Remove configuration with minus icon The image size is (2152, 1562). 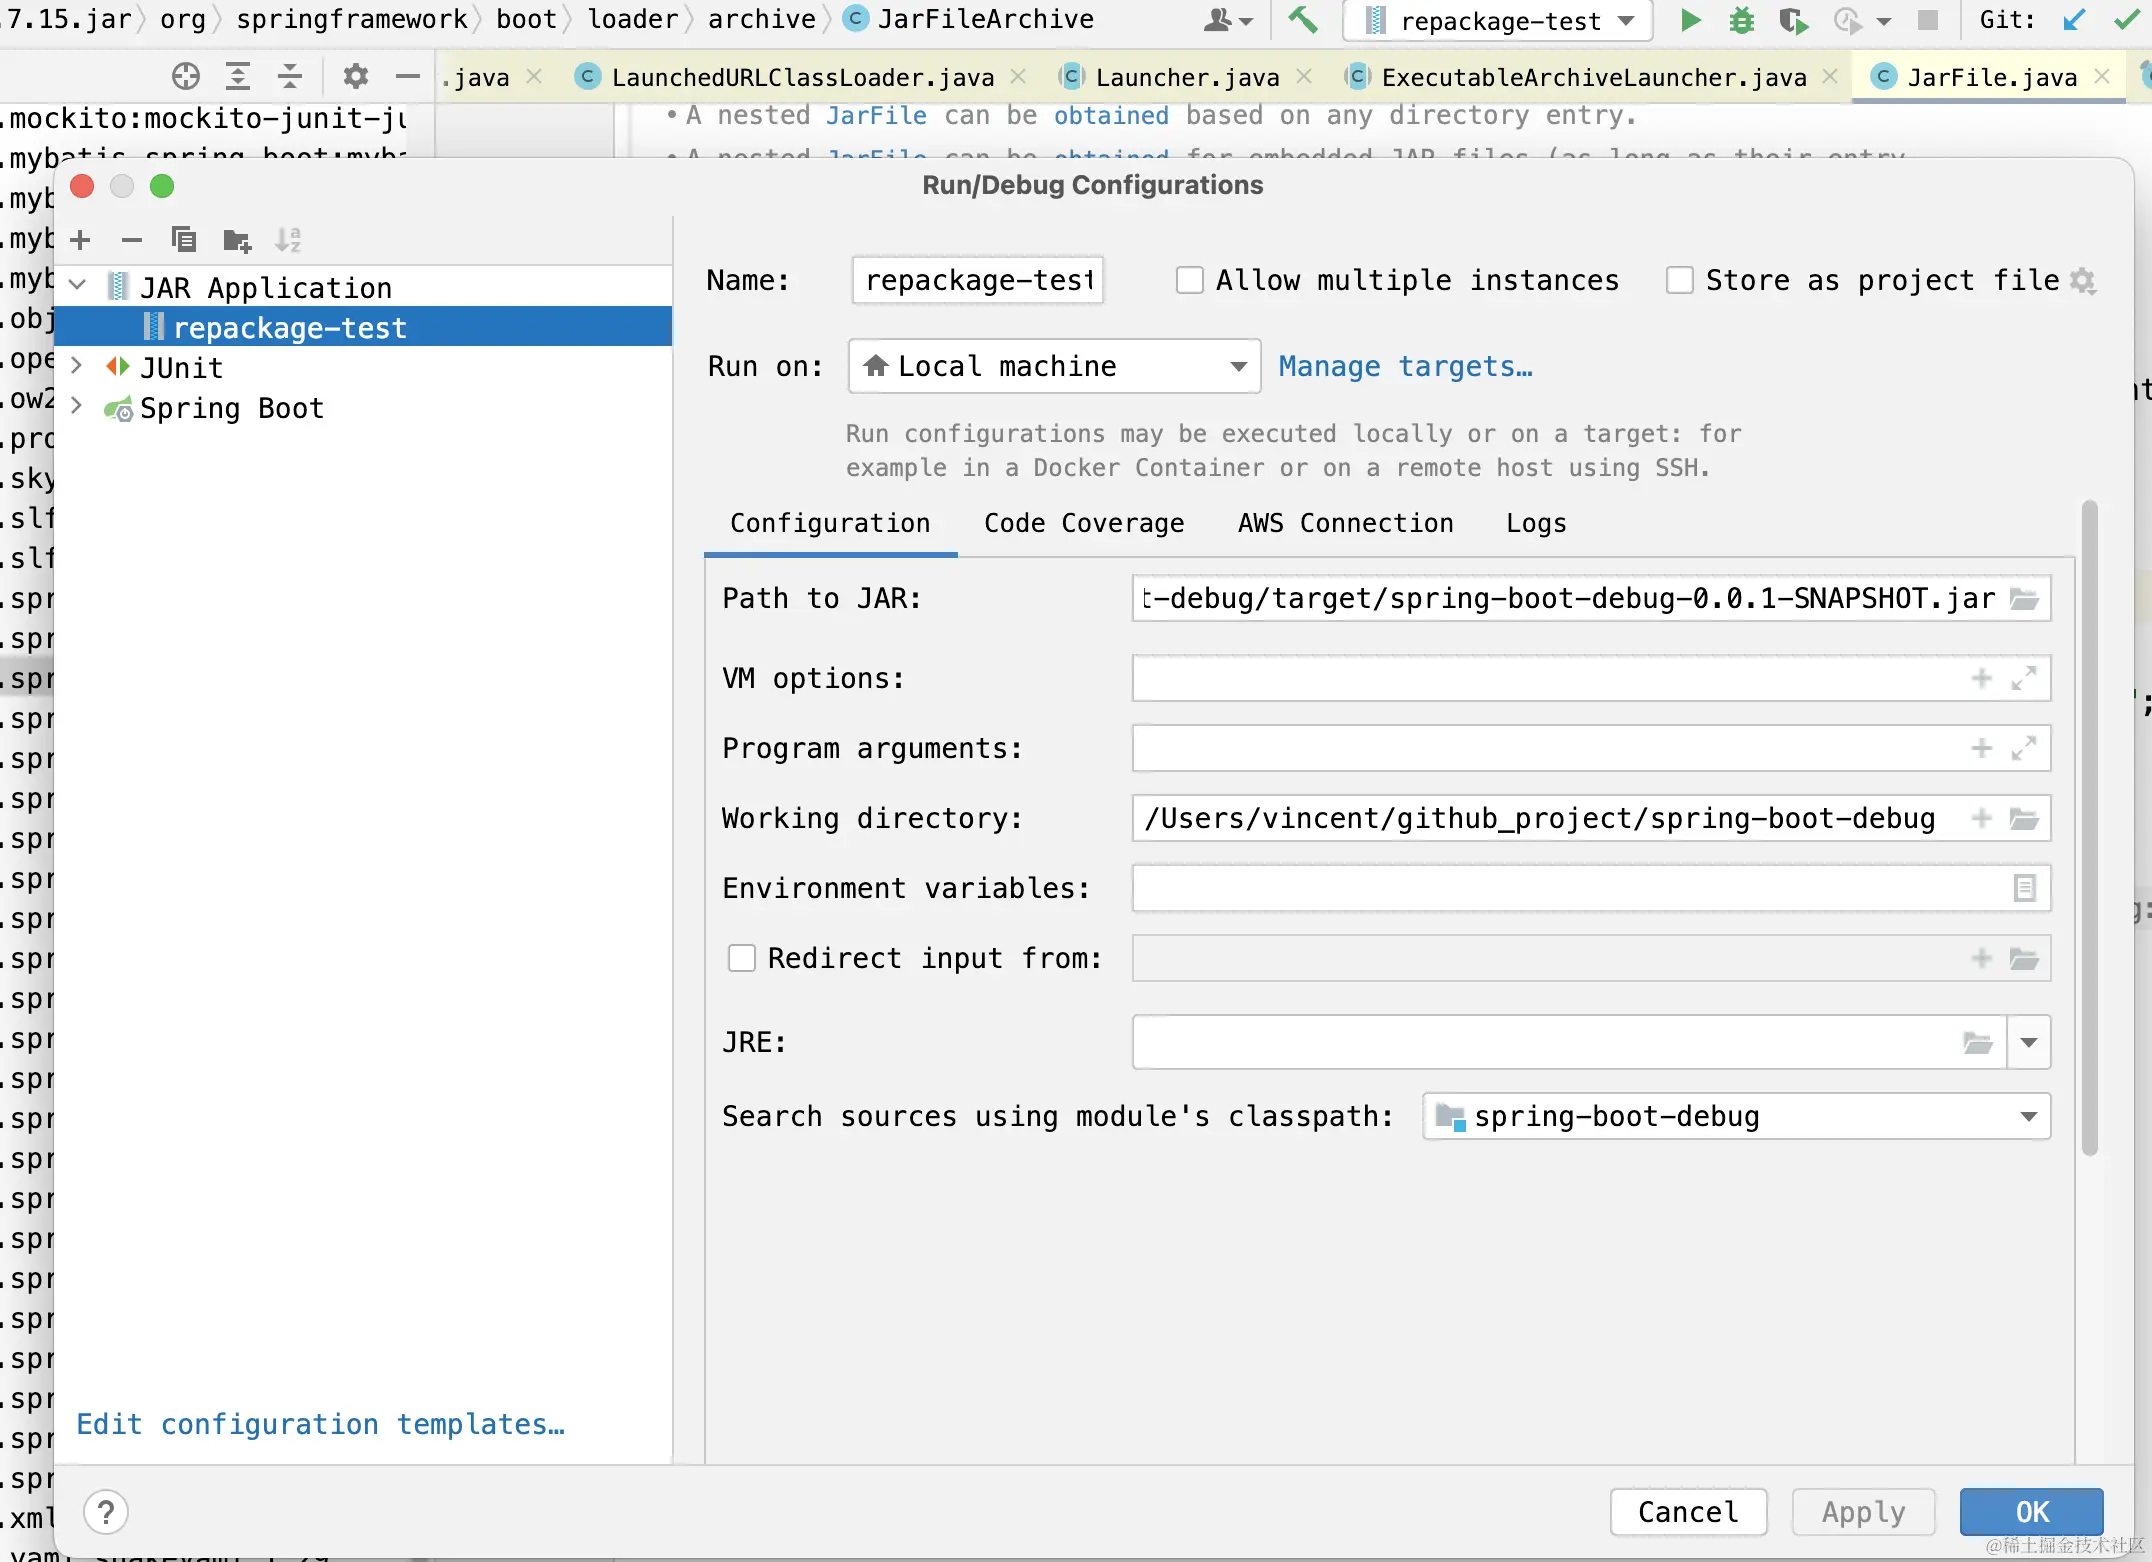point(132,240)
